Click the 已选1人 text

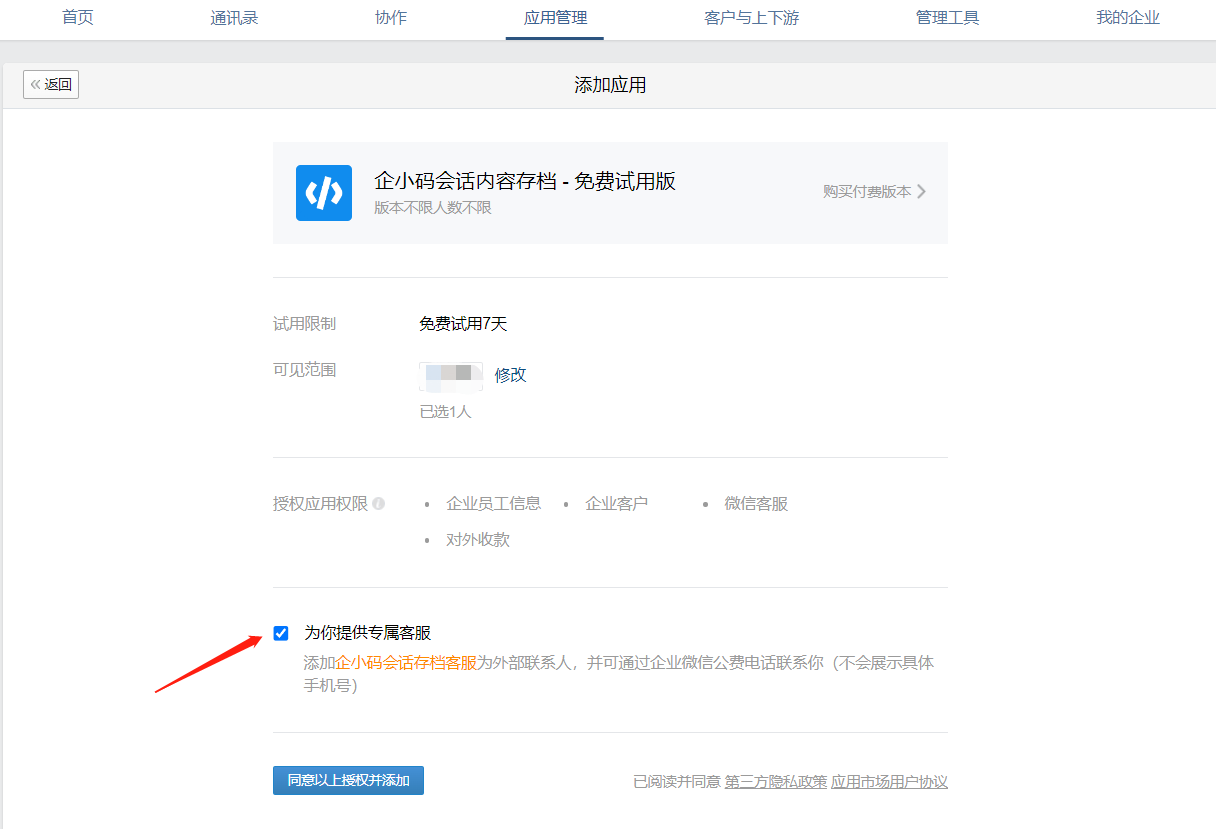(445, 412)
